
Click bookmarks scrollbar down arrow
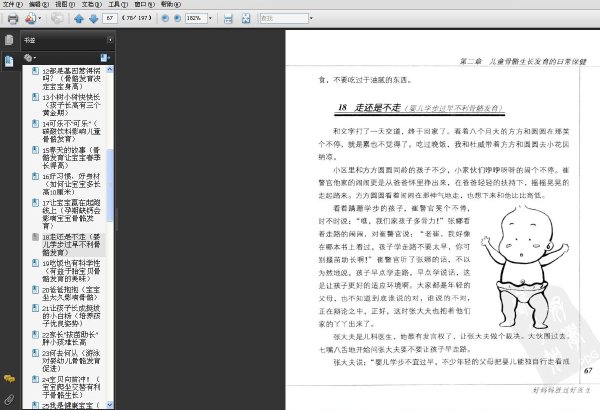(110, 404)
